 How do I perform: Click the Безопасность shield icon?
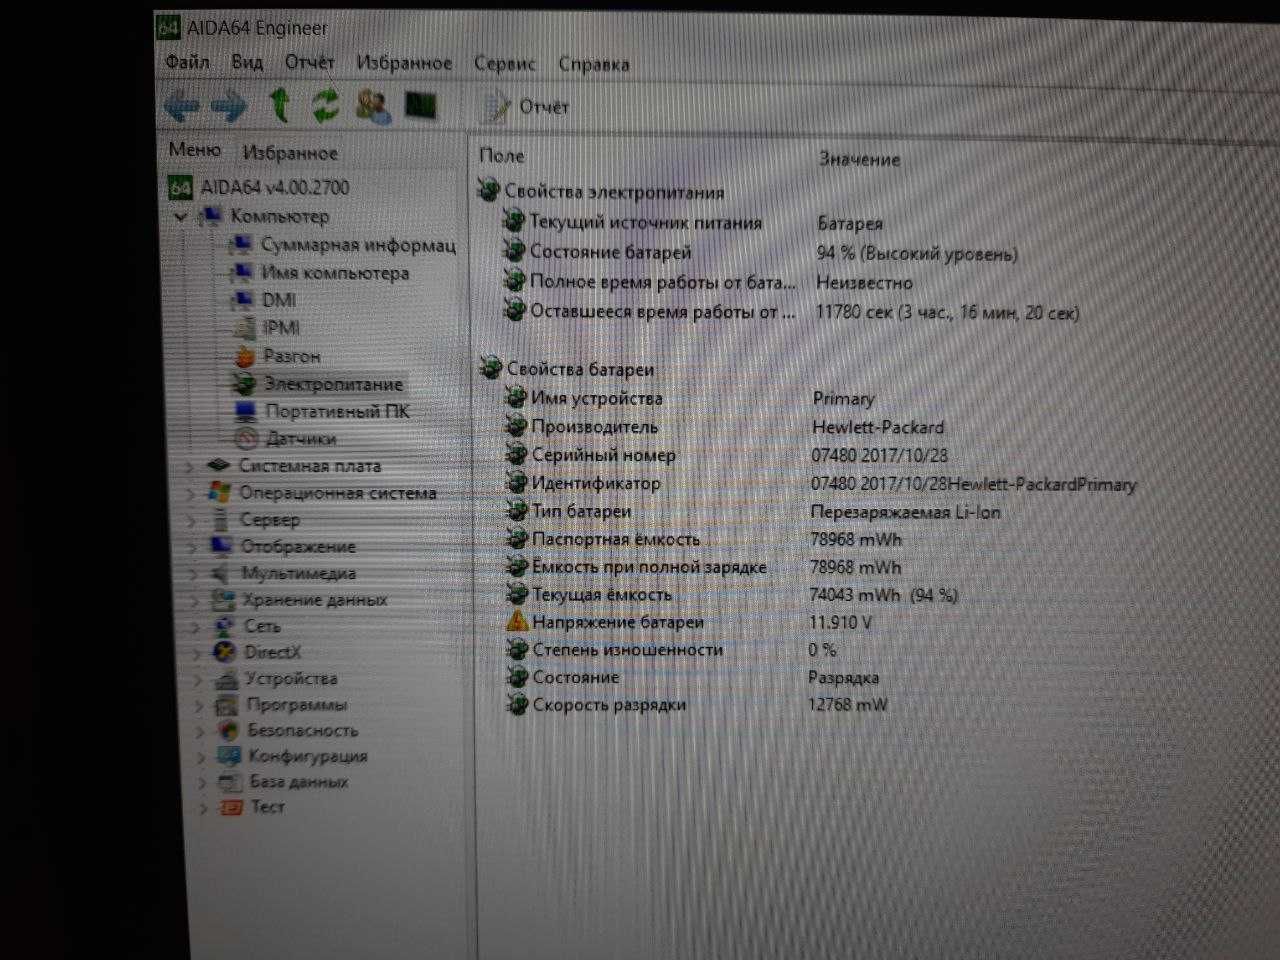click(x=228, y=731)
